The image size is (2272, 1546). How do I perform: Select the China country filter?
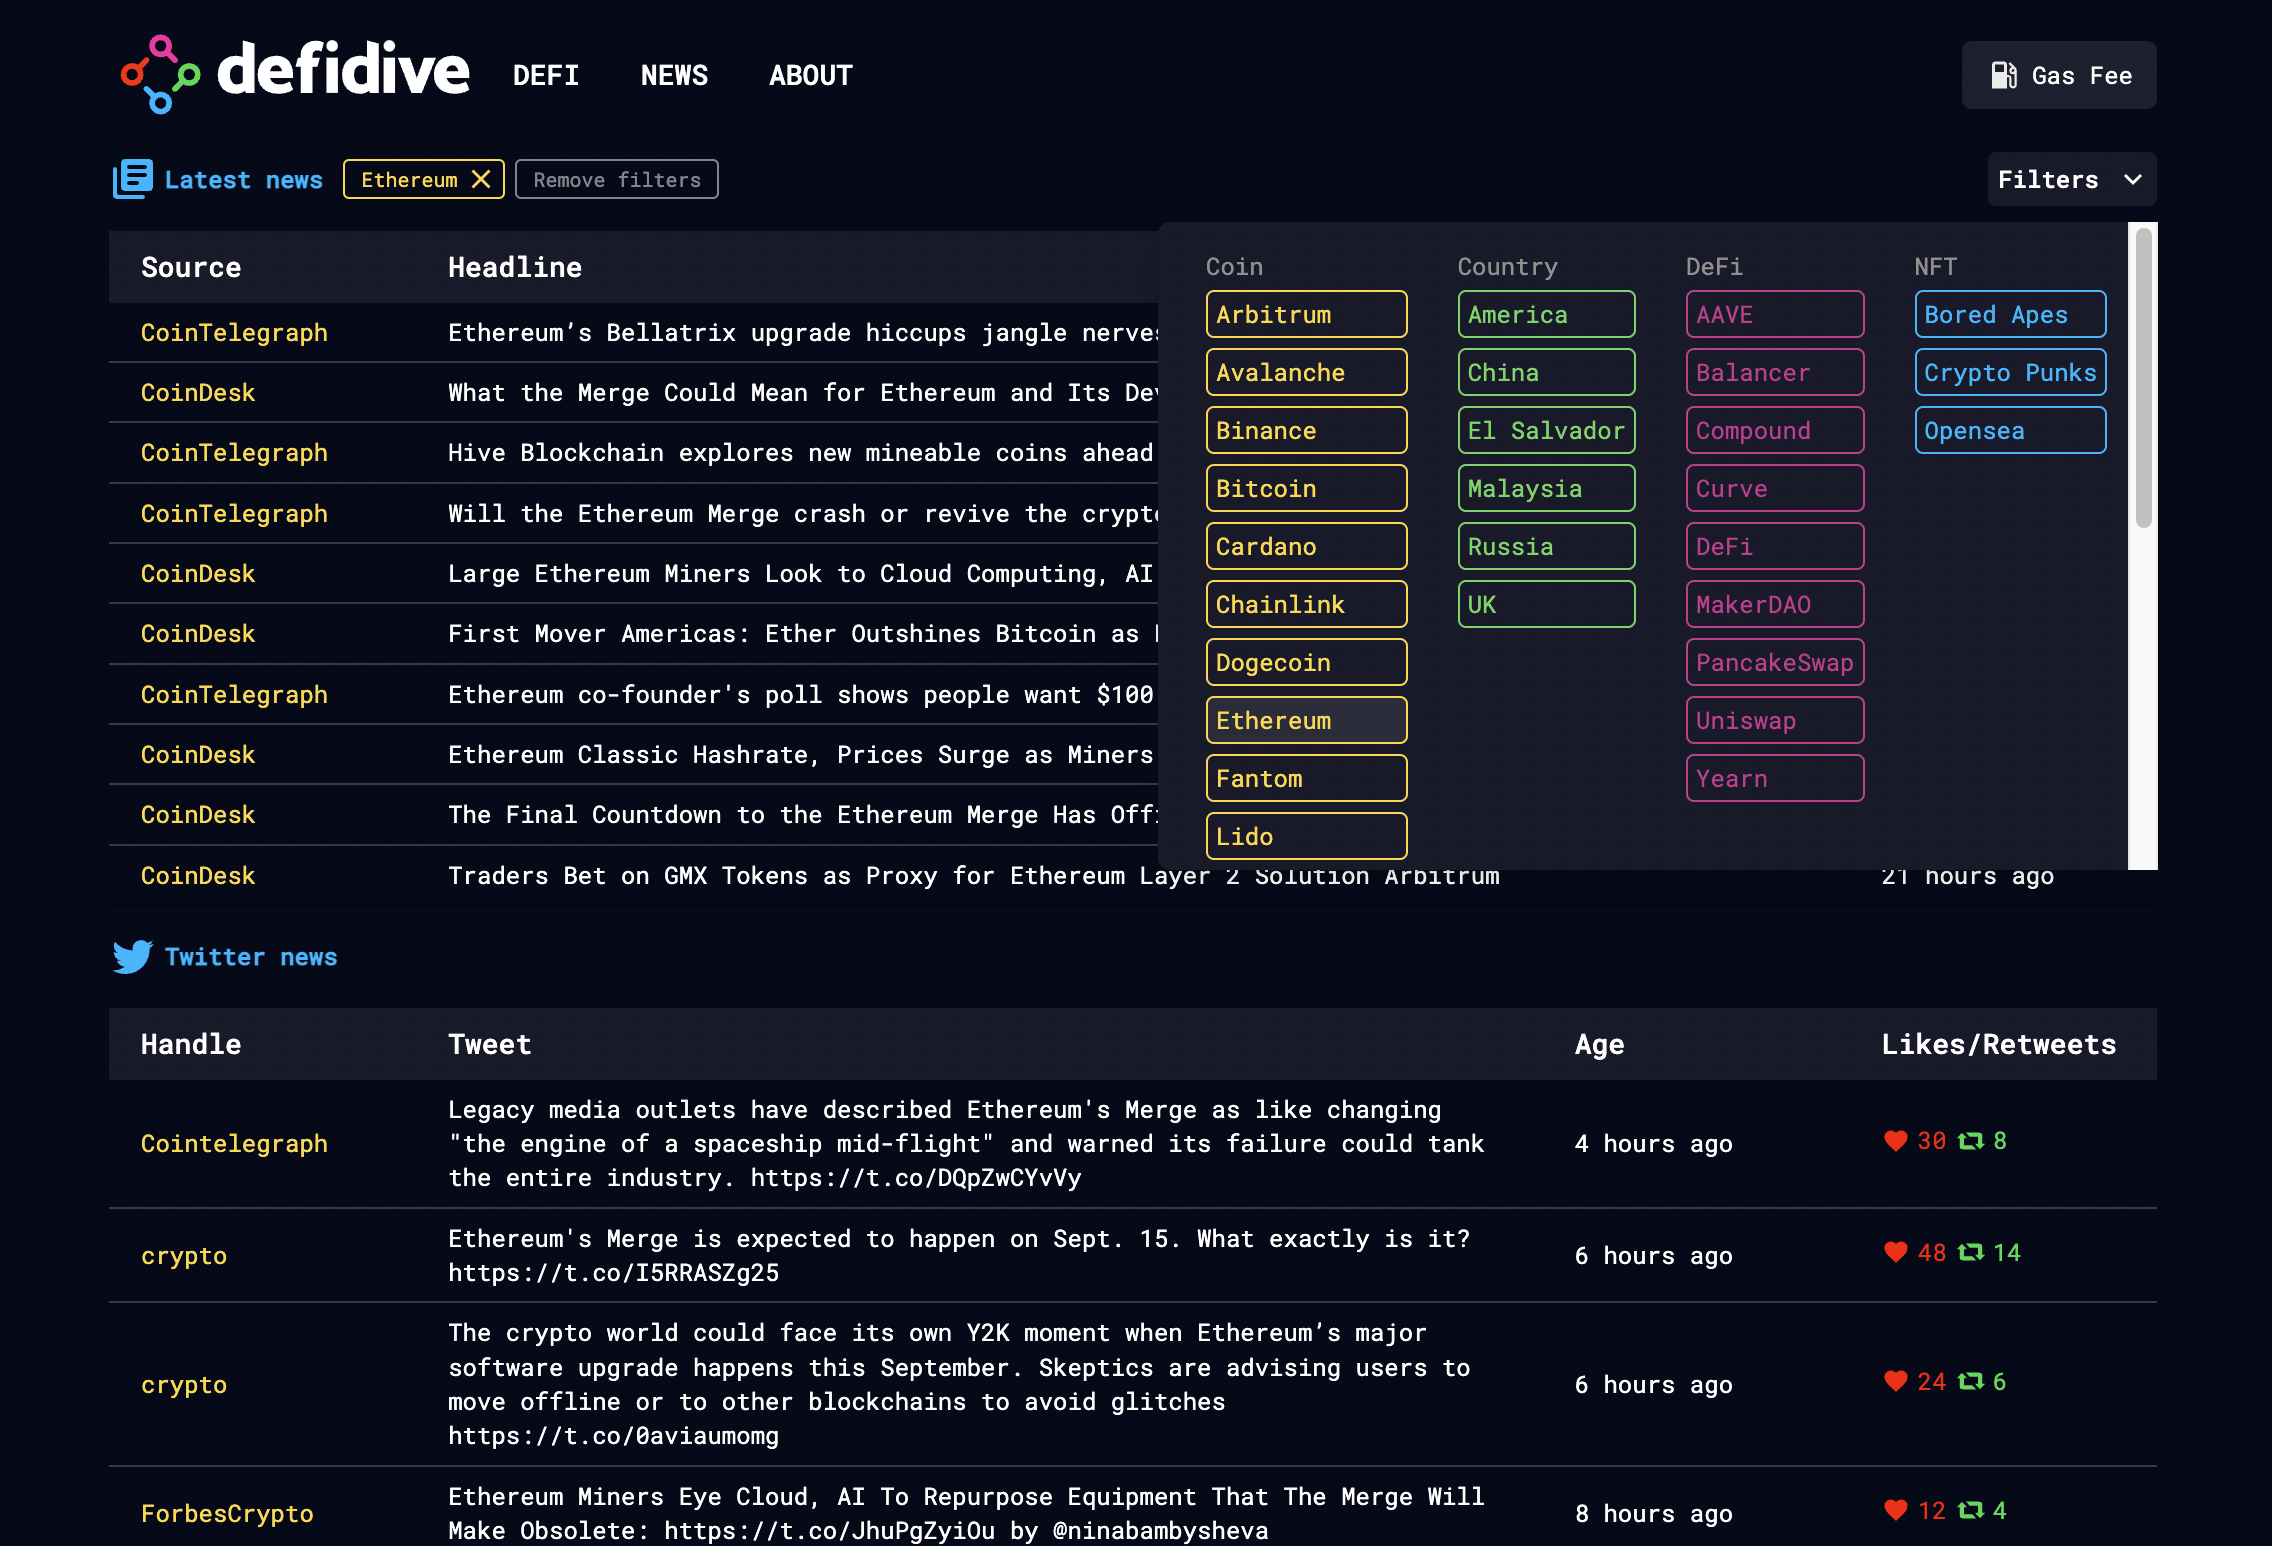tap(1546, 372)
